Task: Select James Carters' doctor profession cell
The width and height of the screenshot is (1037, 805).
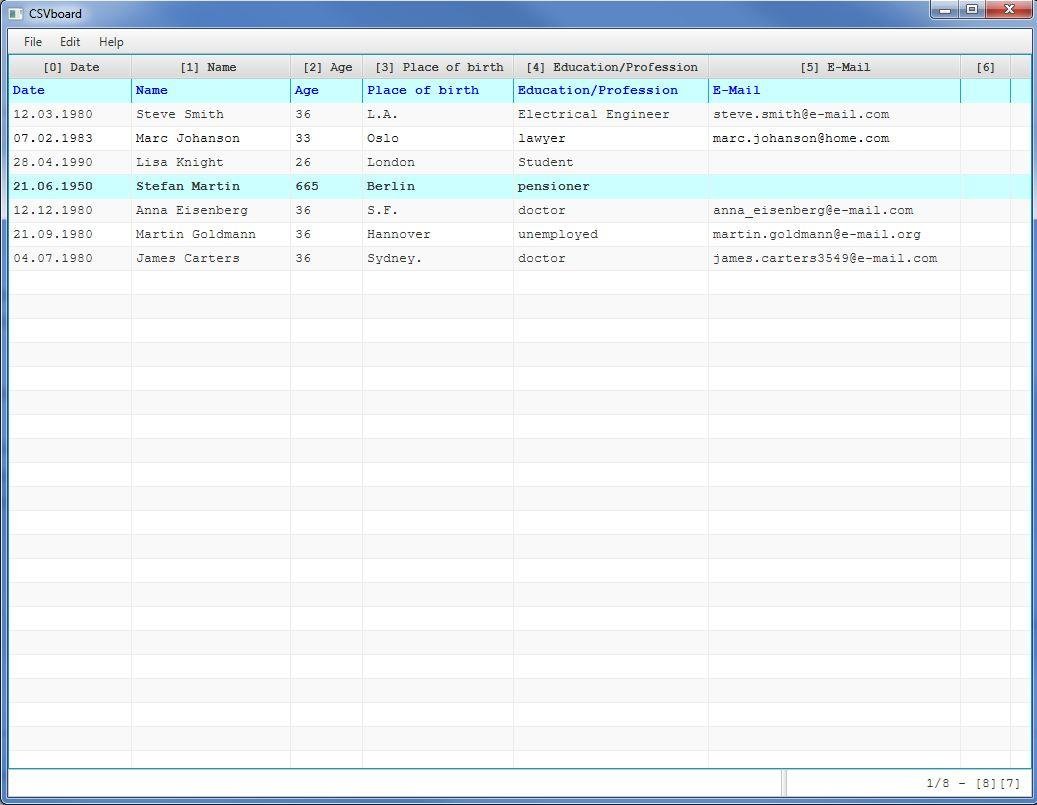Action: (611, 258)
